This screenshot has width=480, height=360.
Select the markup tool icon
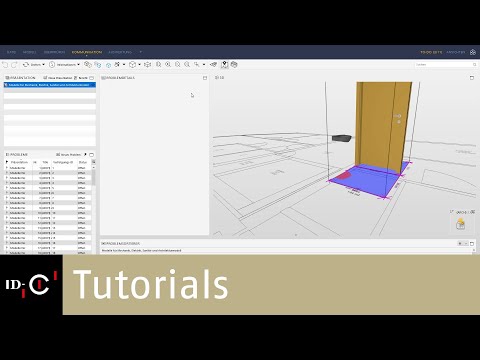point(117,64)
